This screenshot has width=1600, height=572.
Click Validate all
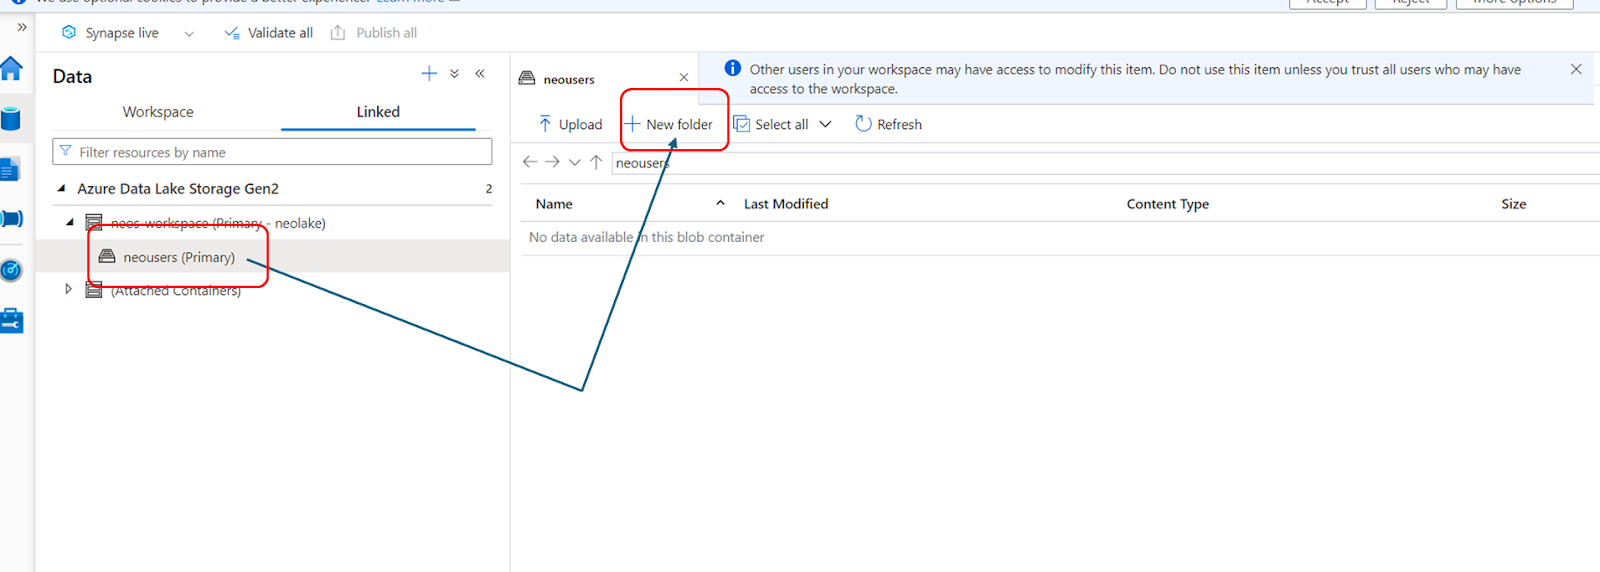pos(268,33)
